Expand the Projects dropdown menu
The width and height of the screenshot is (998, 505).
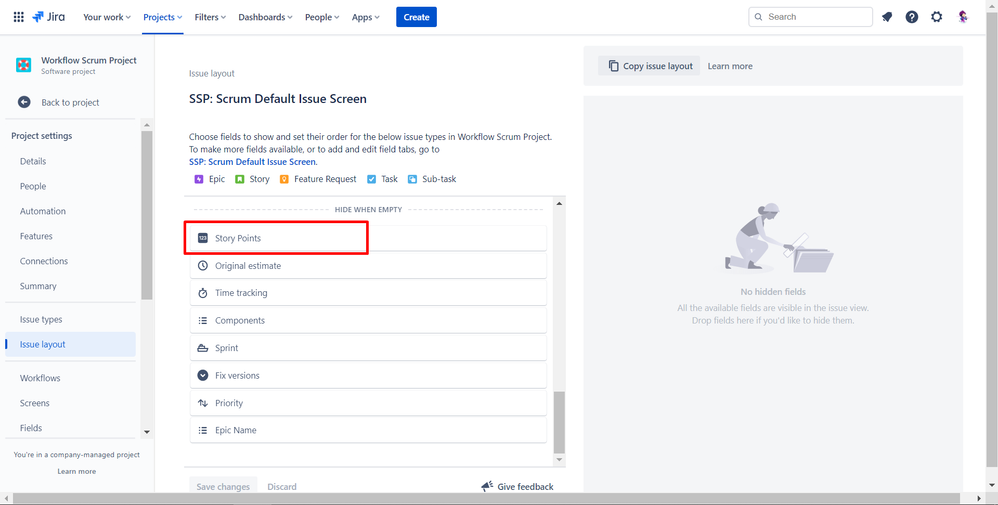click(163, 17)
